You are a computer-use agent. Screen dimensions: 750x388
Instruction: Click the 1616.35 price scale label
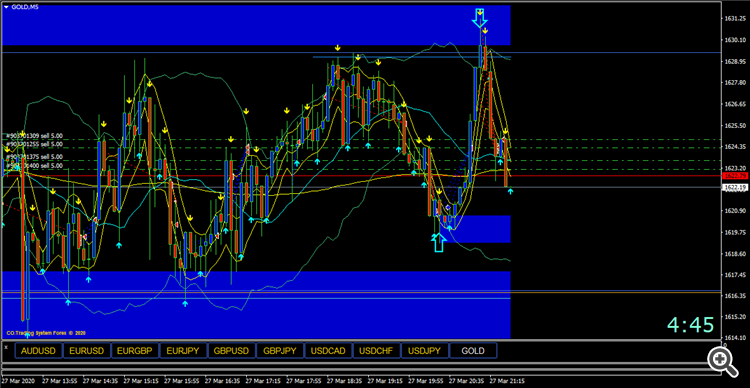coord(735,295)
